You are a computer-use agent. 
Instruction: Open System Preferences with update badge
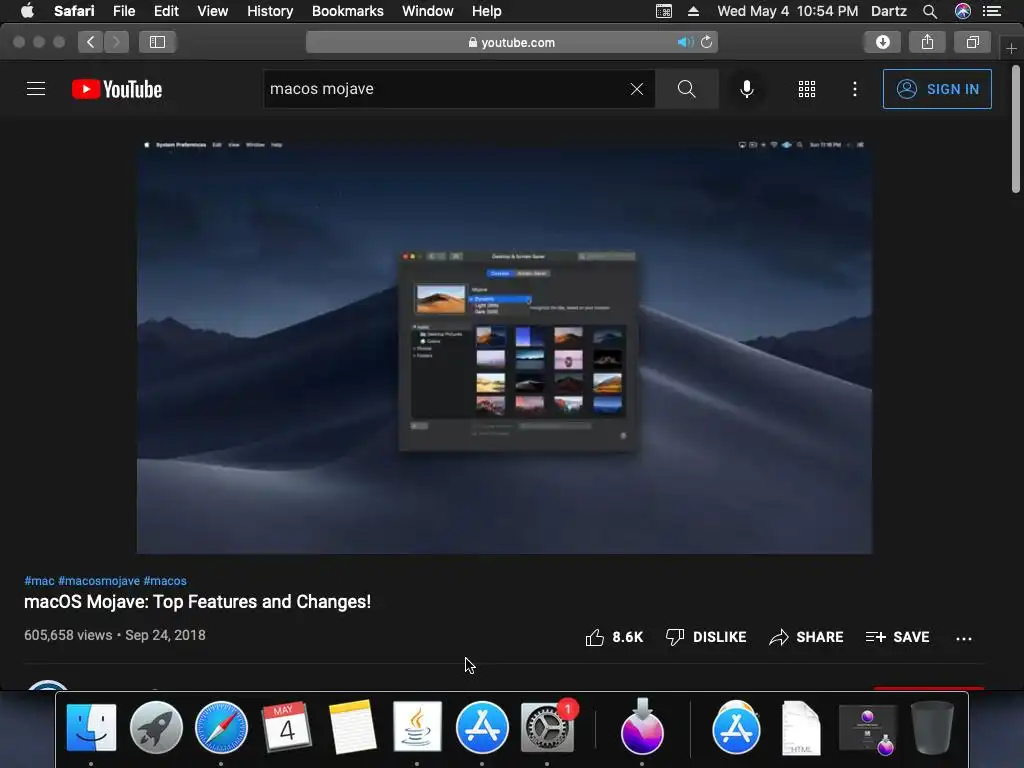[x=548, y=728]
